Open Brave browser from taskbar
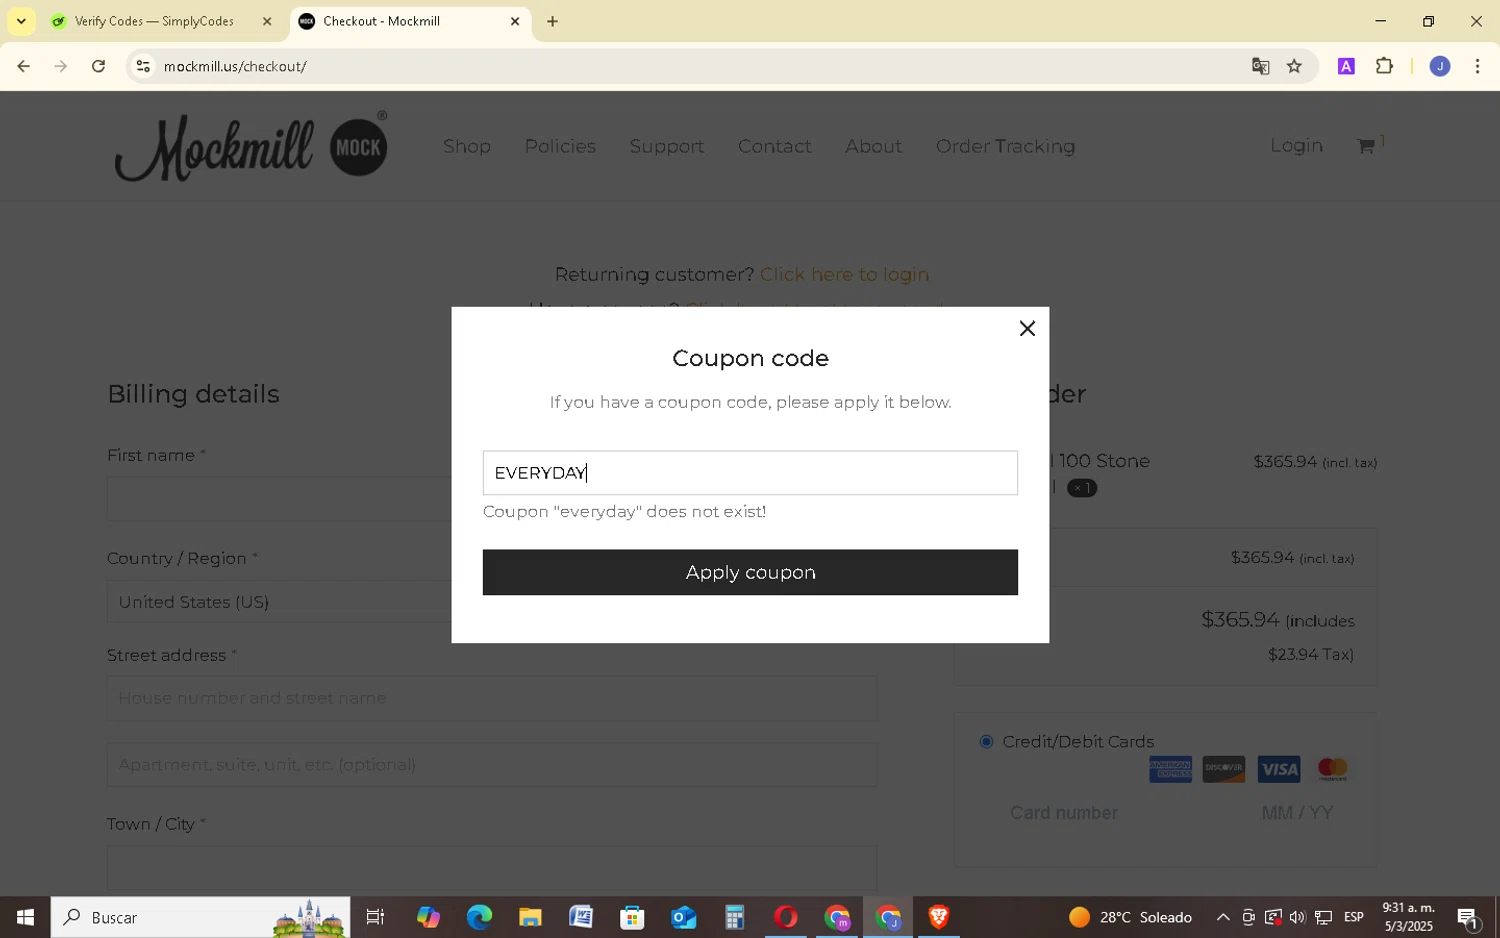The width and height of the screenshot is (1500, 938). 939,917
